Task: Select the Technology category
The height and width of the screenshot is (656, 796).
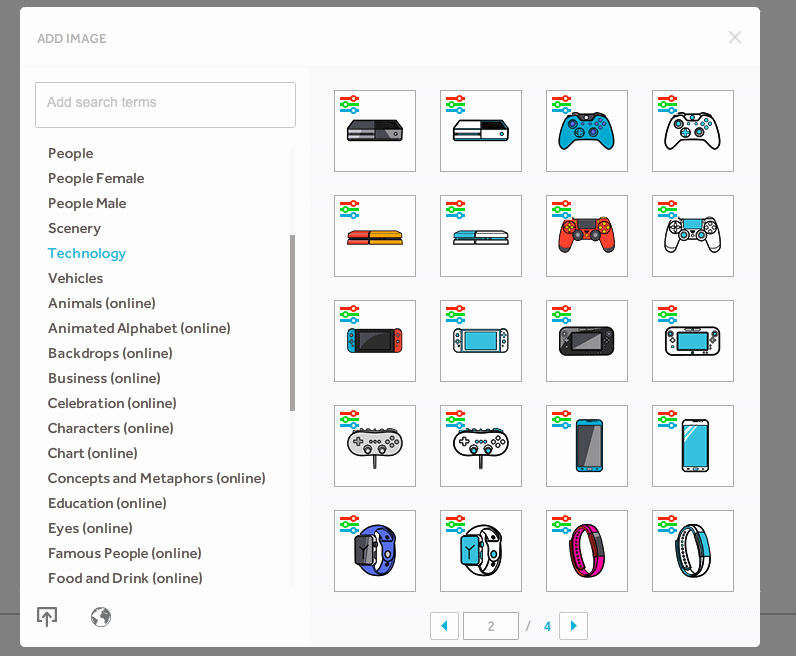Action: coord(87,253)
